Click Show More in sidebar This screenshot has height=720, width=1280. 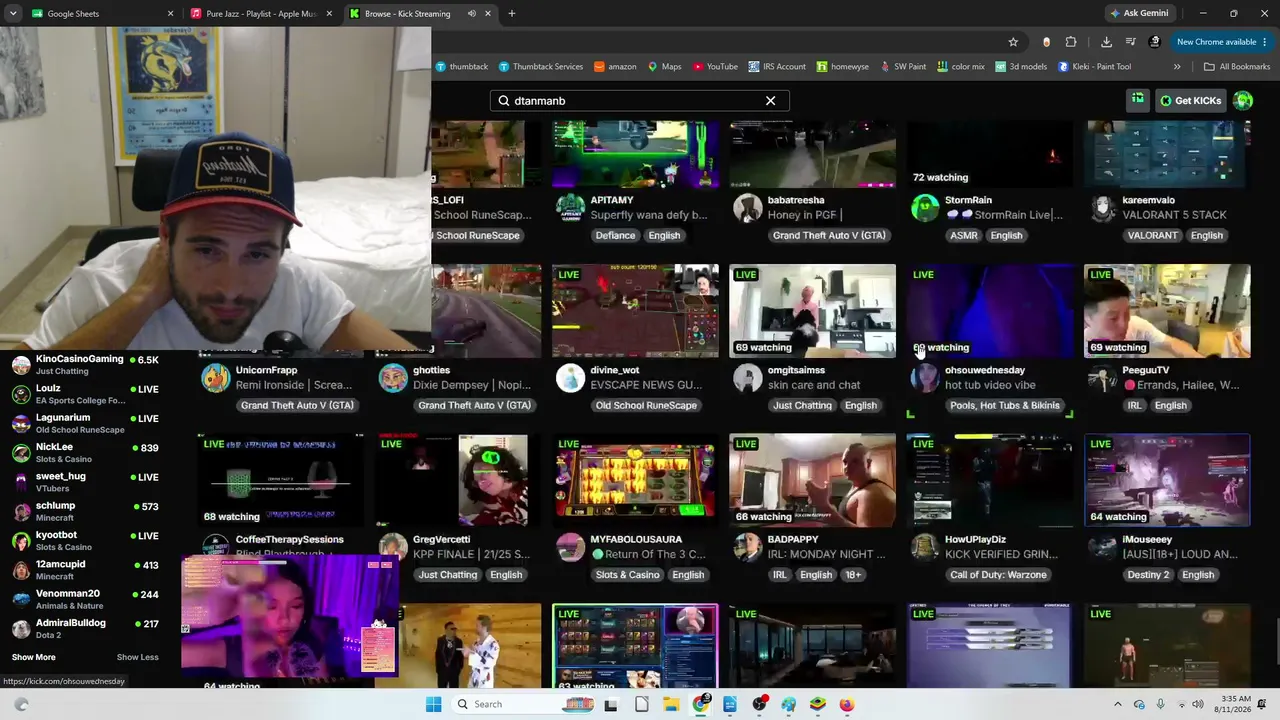coord(34,657)
